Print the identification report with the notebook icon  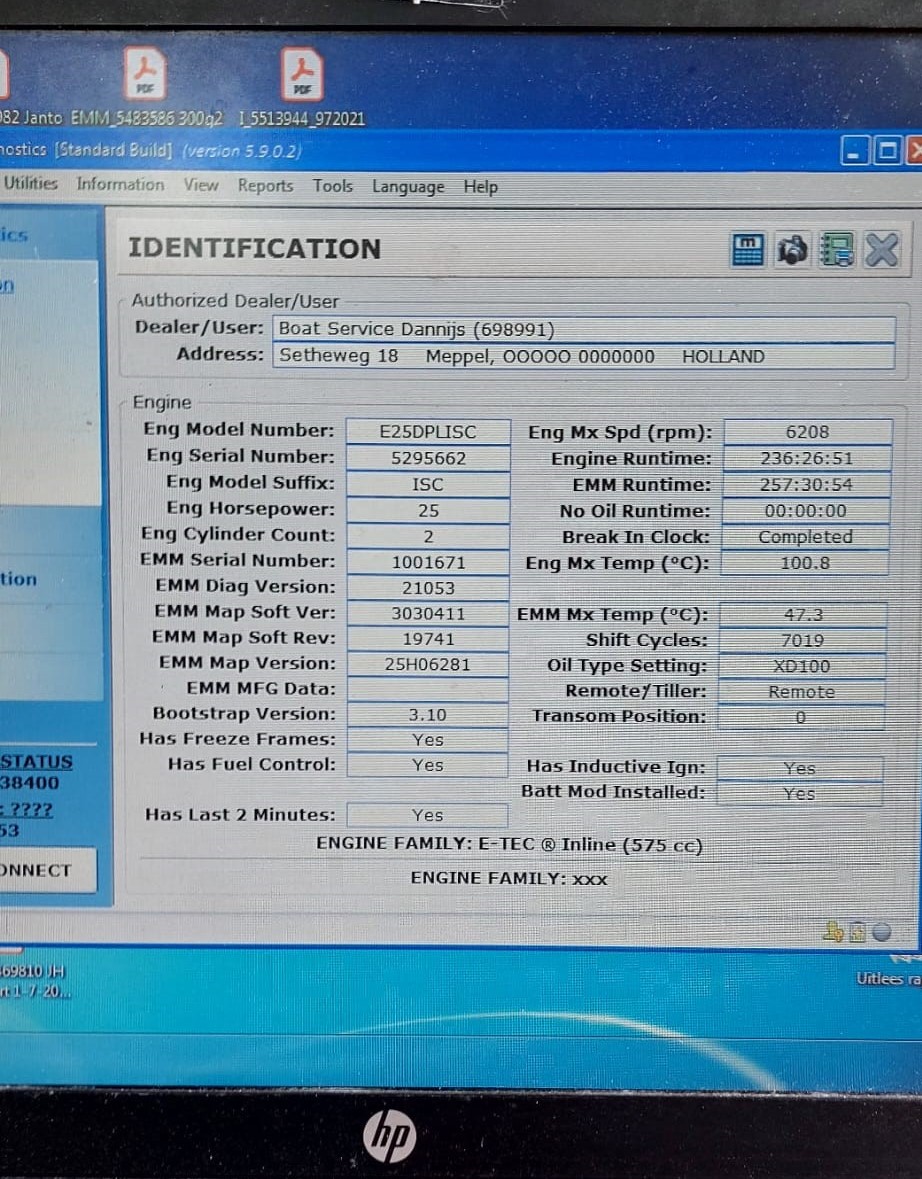(837, 250)
